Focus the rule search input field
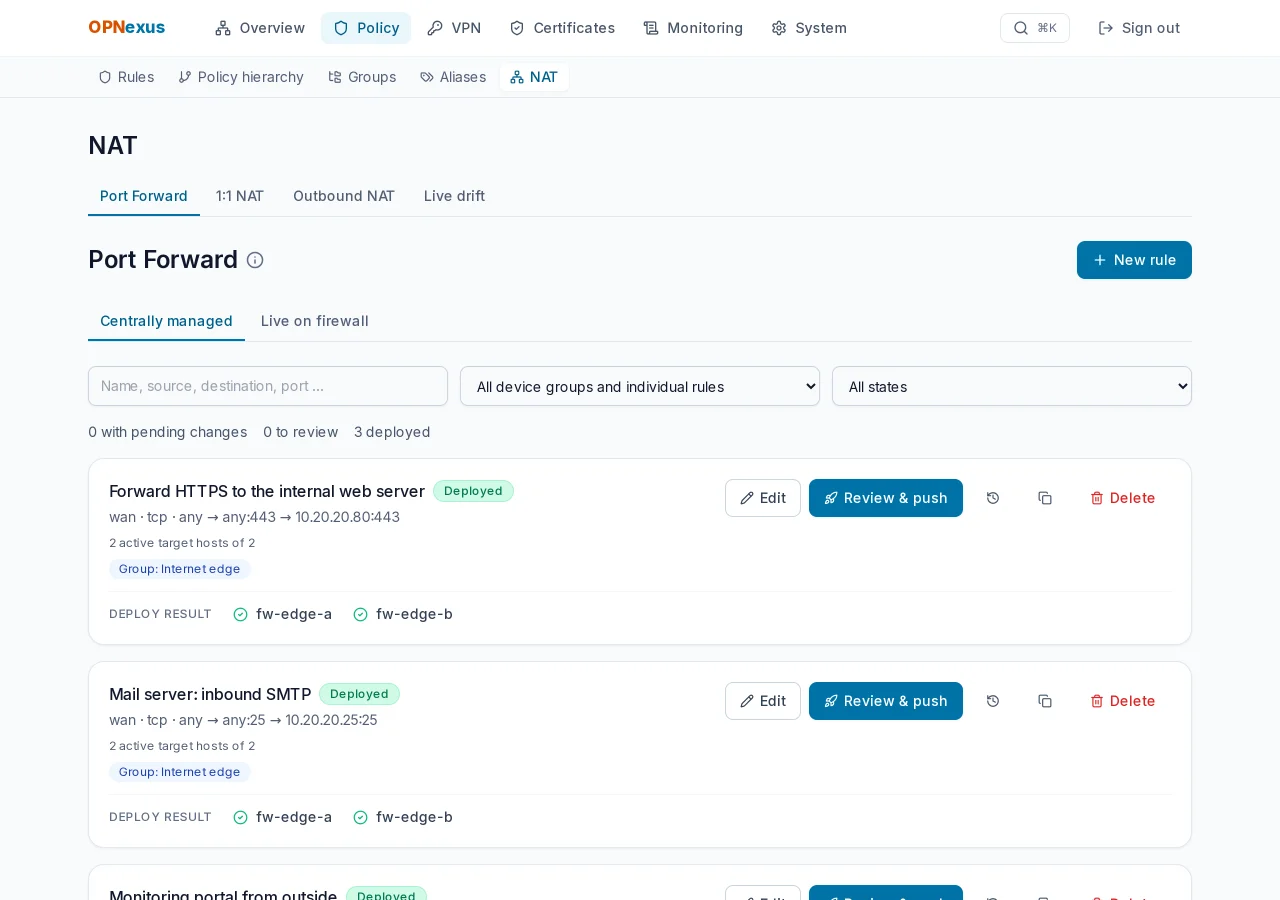The width and height of the screenshot is (1280, 900). click(268, 386)
